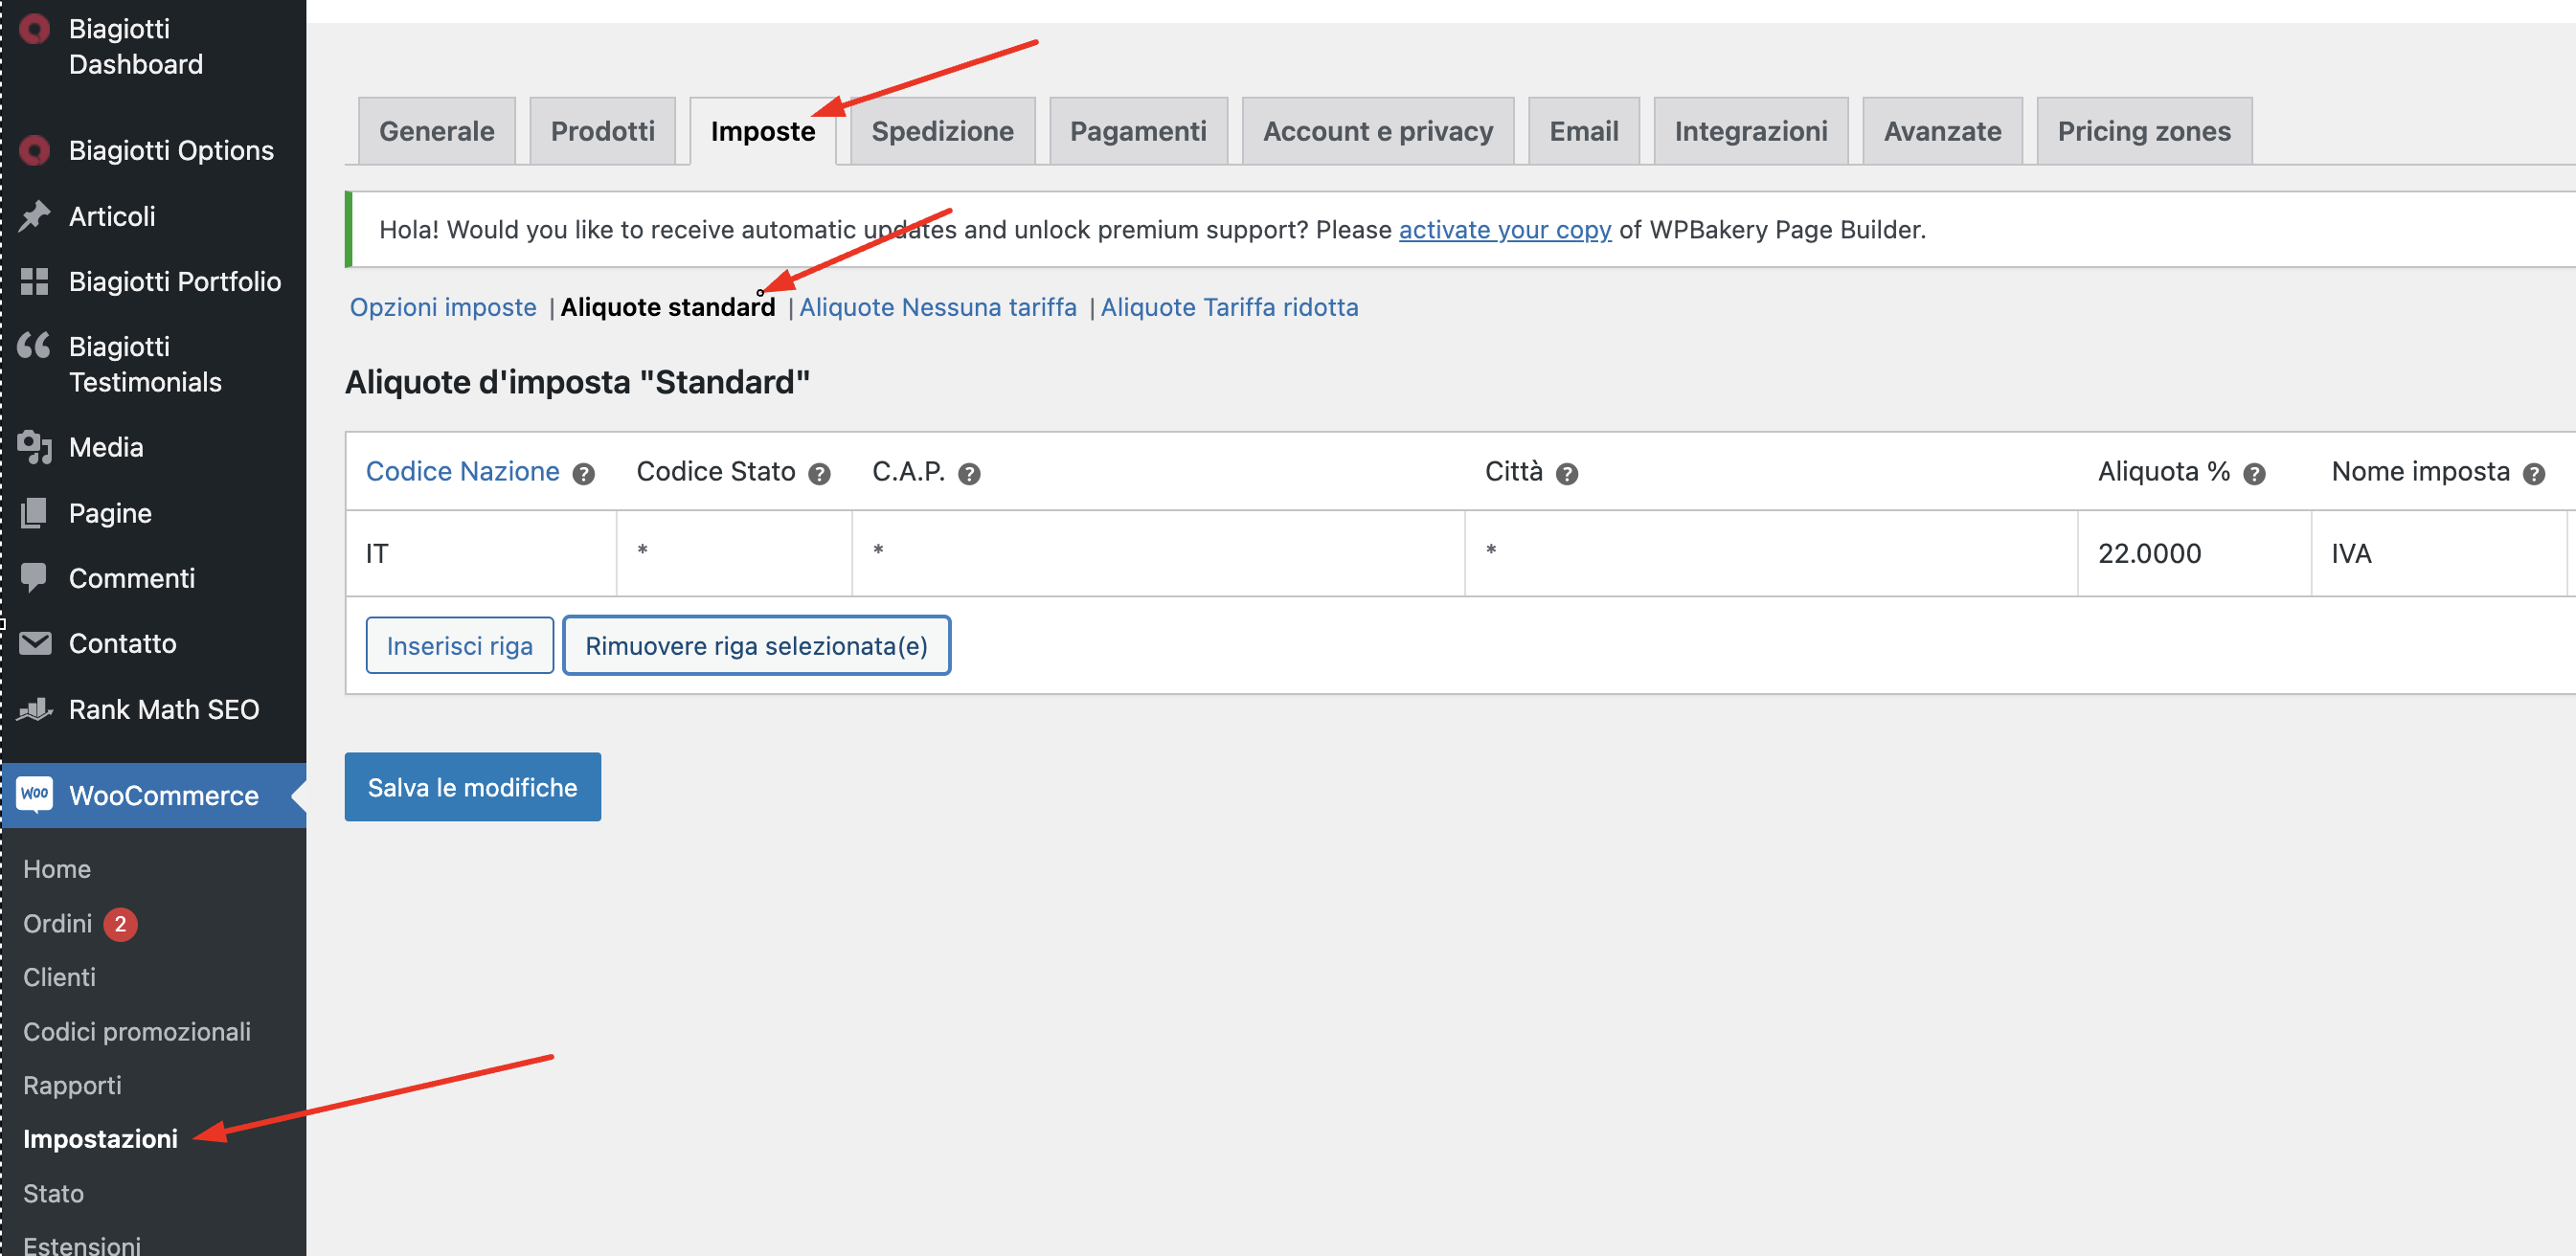Open the Avanzate tab

(x=1943, y=131)
